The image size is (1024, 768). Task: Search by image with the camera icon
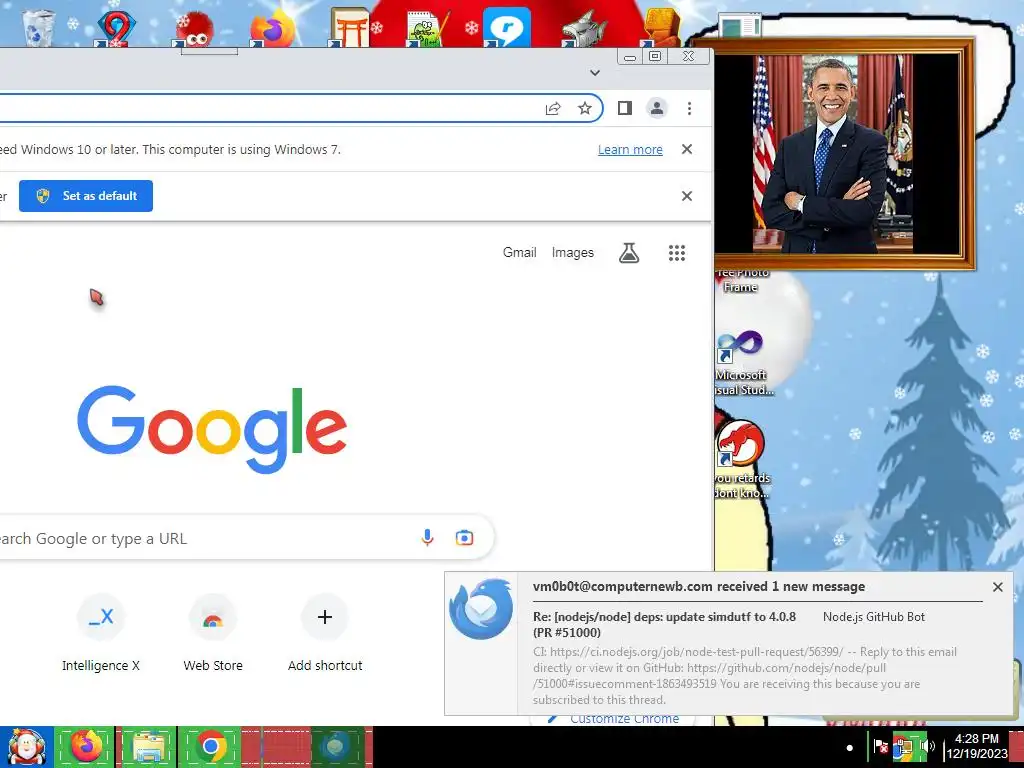tap(464, 537)
